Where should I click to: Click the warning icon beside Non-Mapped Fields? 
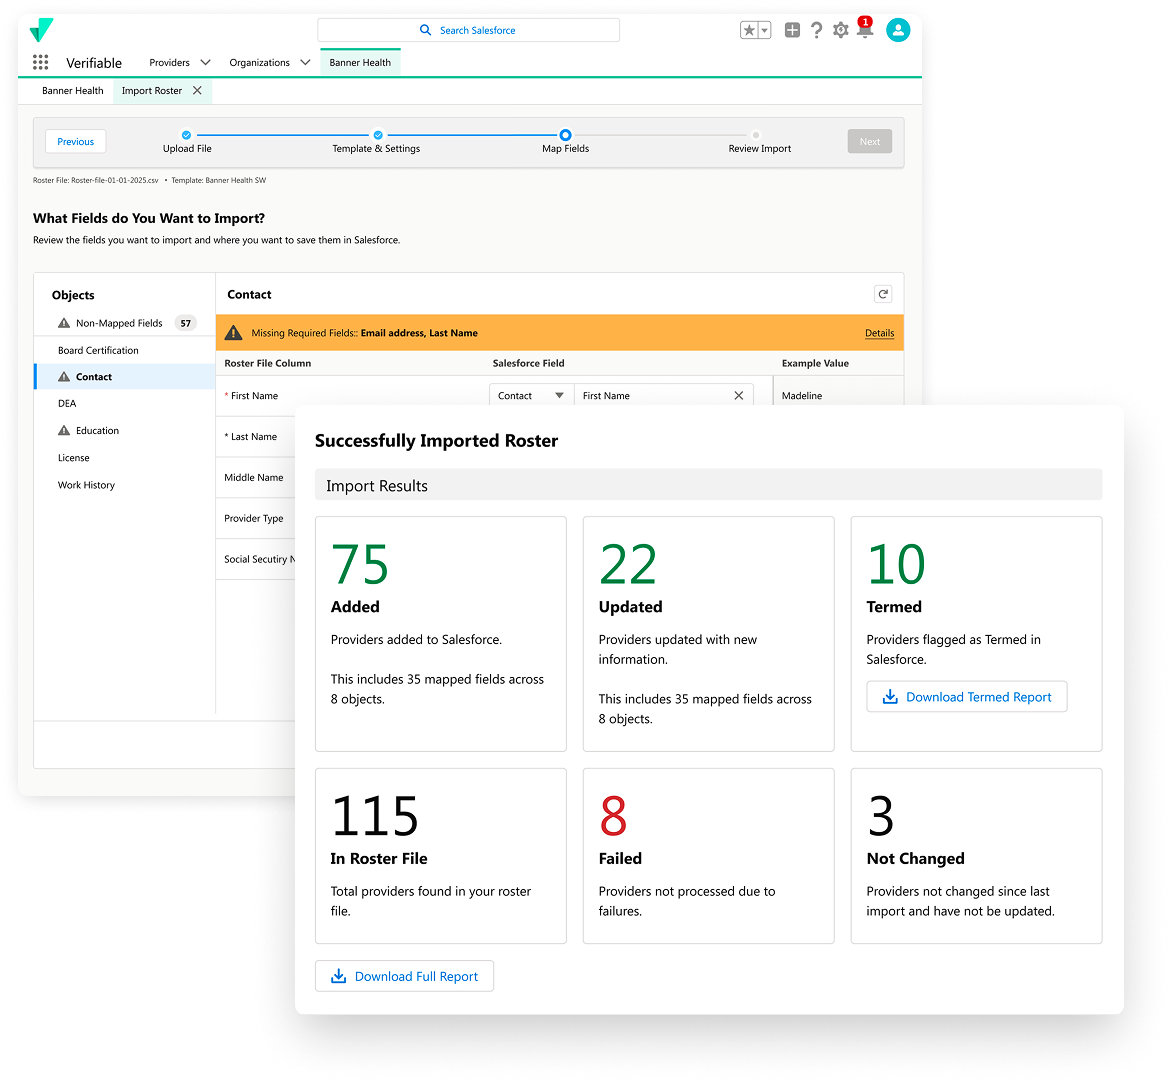click(64, 323)
